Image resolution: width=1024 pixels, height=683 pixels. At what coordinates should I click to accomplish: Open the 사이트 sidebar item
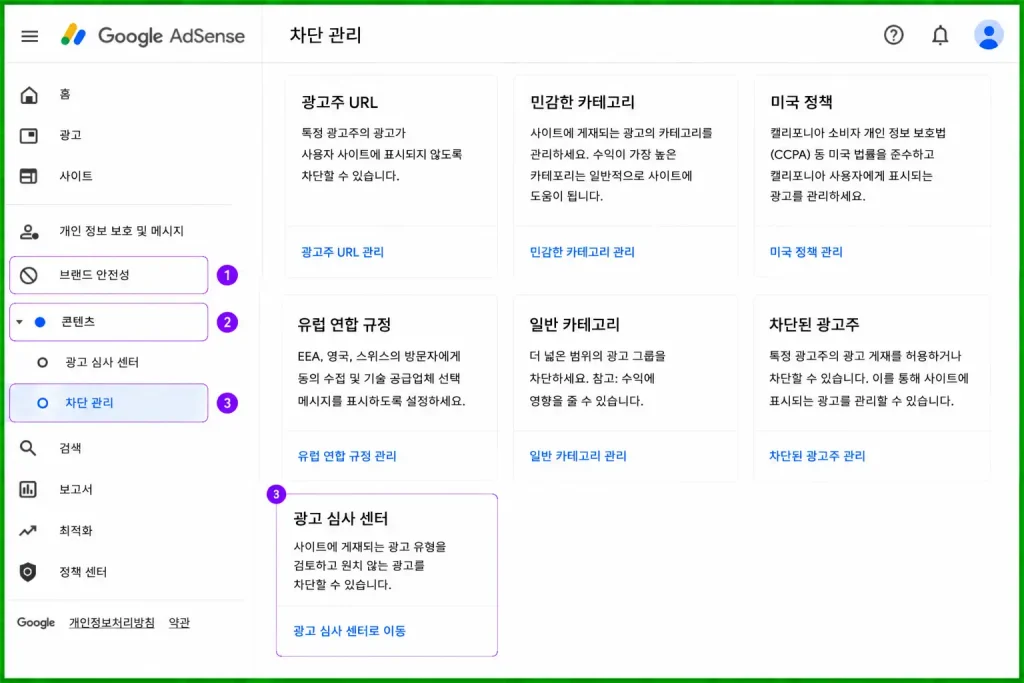pos(76,176)
